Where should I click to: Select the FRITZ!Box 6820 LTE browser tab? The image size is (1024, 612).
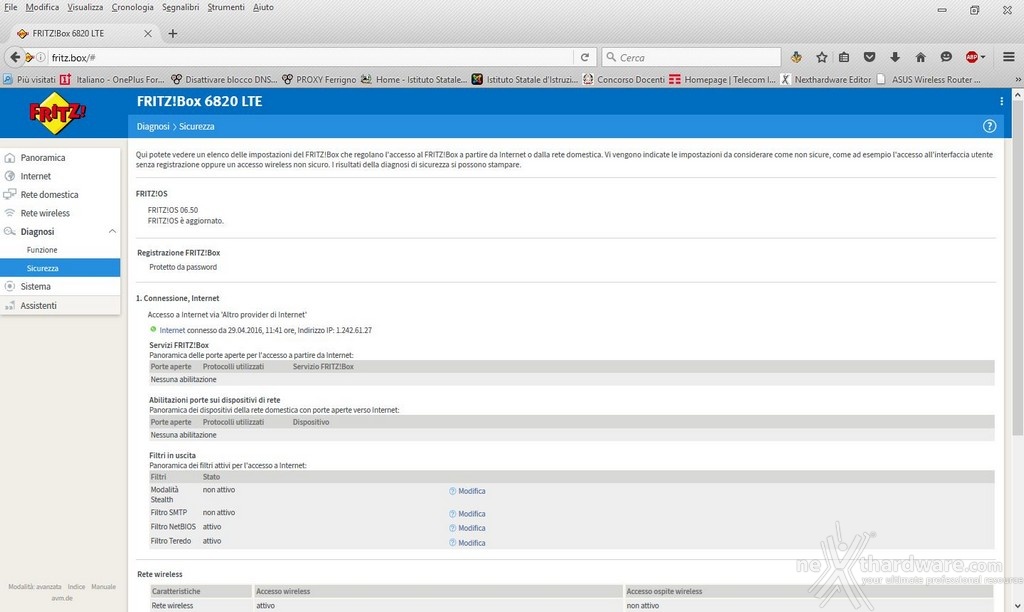tap(84, 33)
